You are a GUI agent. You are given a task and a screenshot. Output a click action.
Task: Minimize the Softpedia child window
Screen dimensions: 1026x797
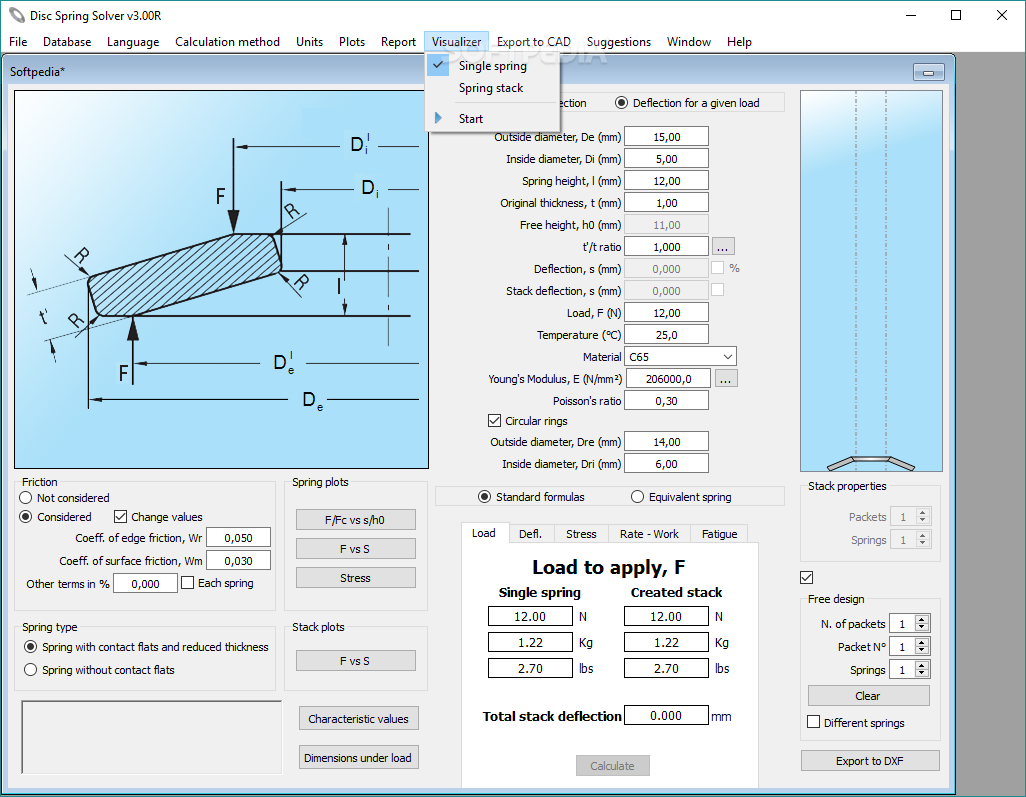(x=928, y=72)
